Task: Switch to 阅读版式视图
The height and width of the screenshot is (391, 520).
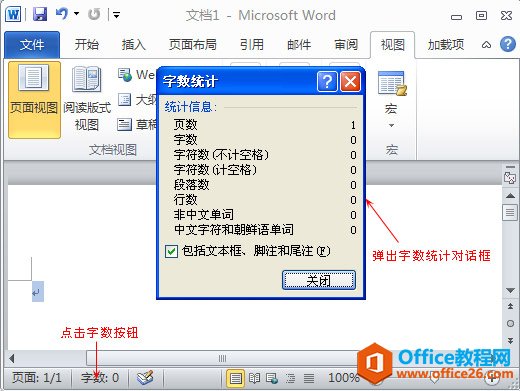Action: pos(87,98)
